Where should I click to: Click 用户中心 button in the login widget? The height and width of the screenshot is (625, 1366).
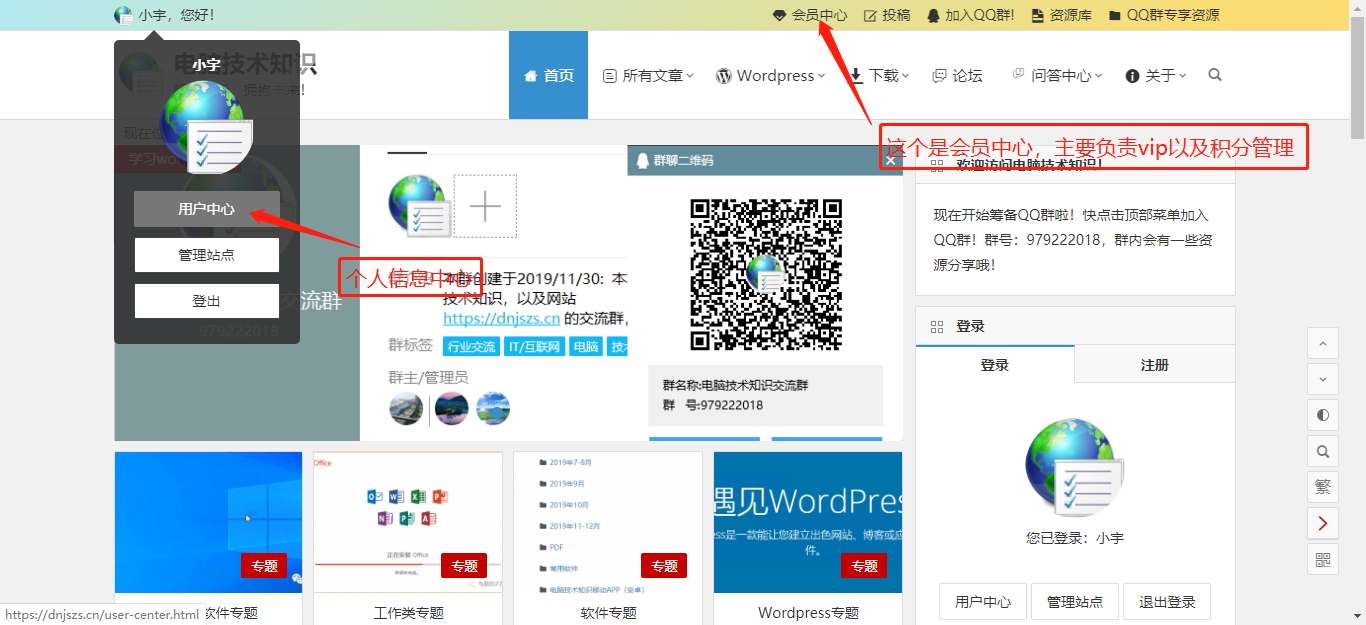tap(983, 602)
